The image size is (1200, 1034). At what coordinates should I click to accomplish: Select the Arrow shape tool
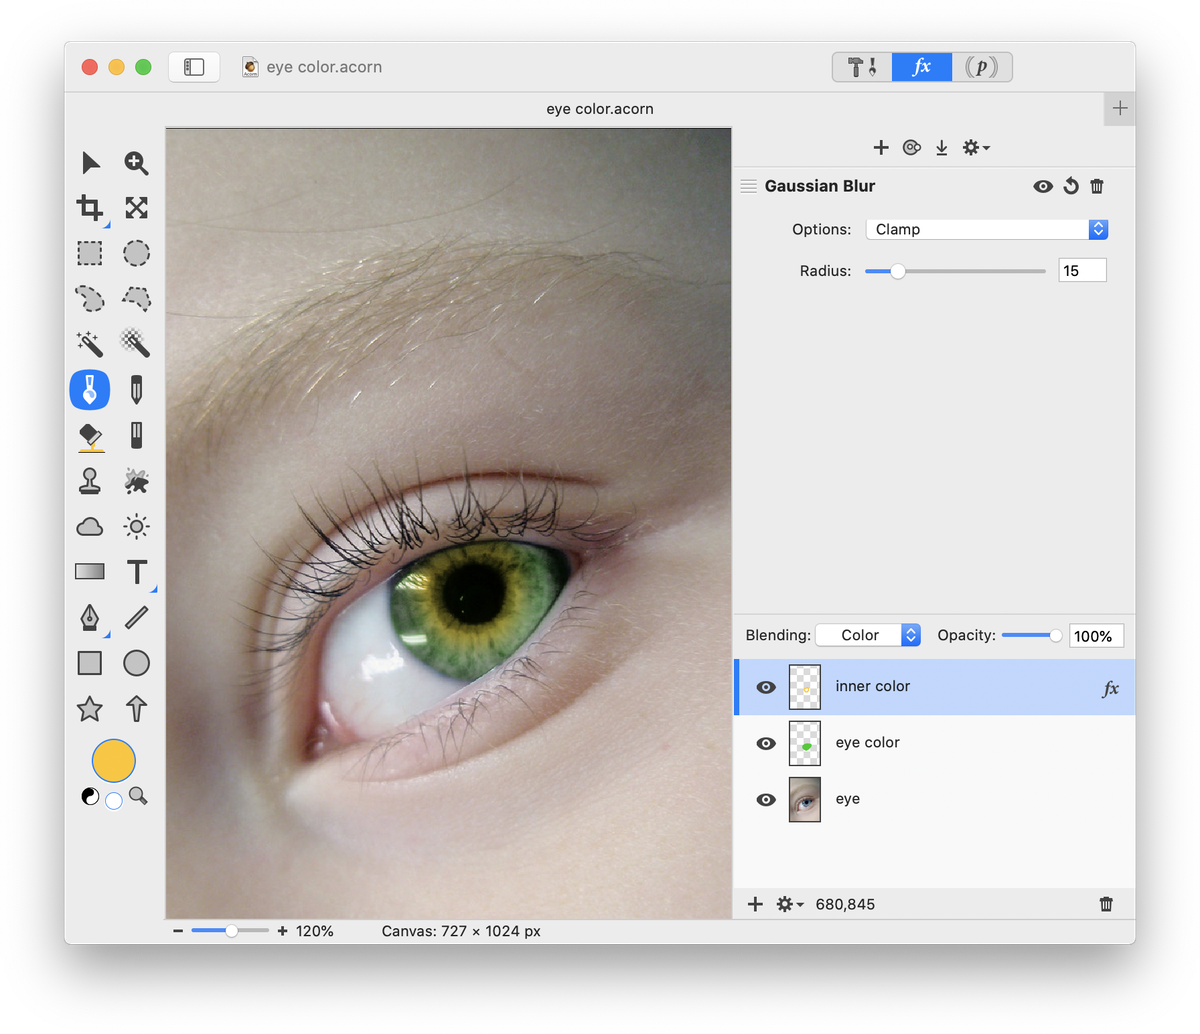pyautogui.click(x=136, y=709)
